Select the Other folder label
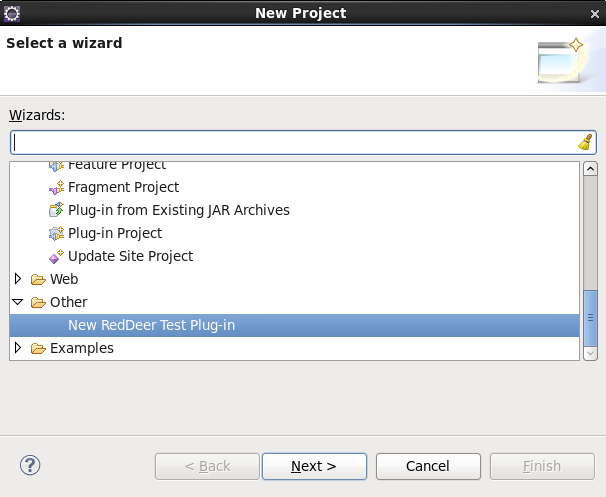This screenshot has width=606, height=497. [x=69, y=302]
